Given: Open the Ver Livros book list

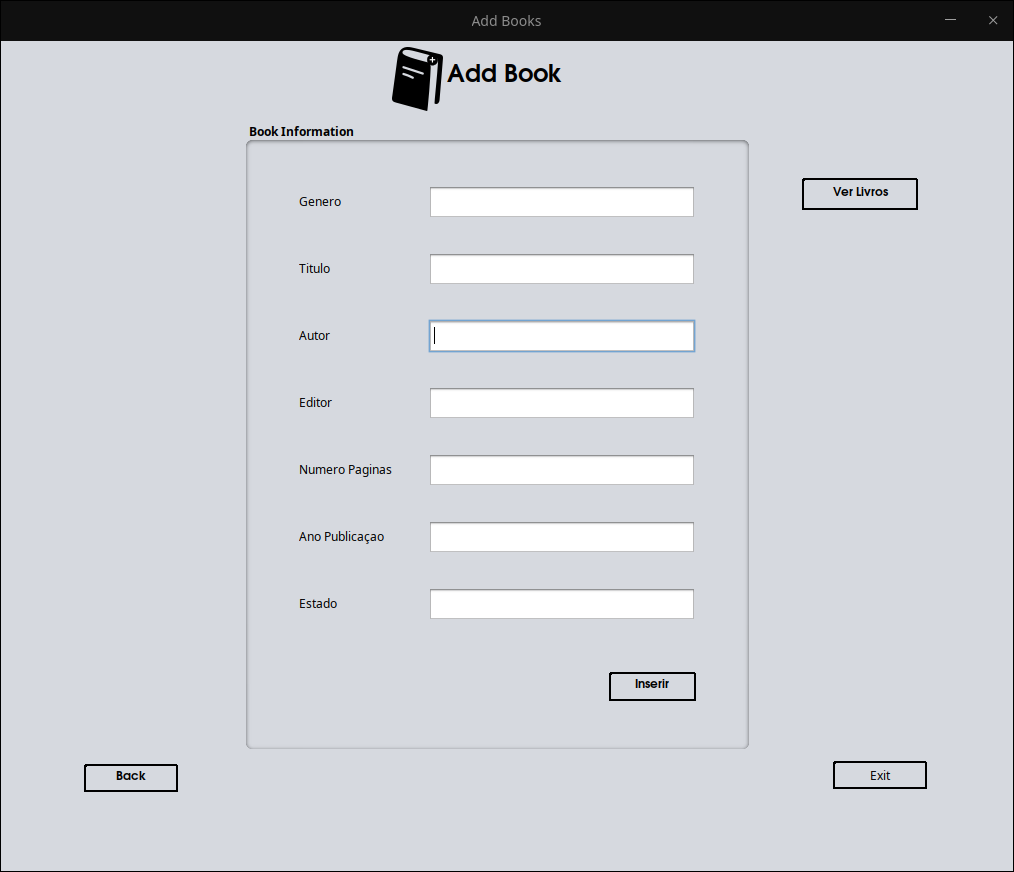Looking at the screenshot, I should pyautogui.click(x=859, y=193).
